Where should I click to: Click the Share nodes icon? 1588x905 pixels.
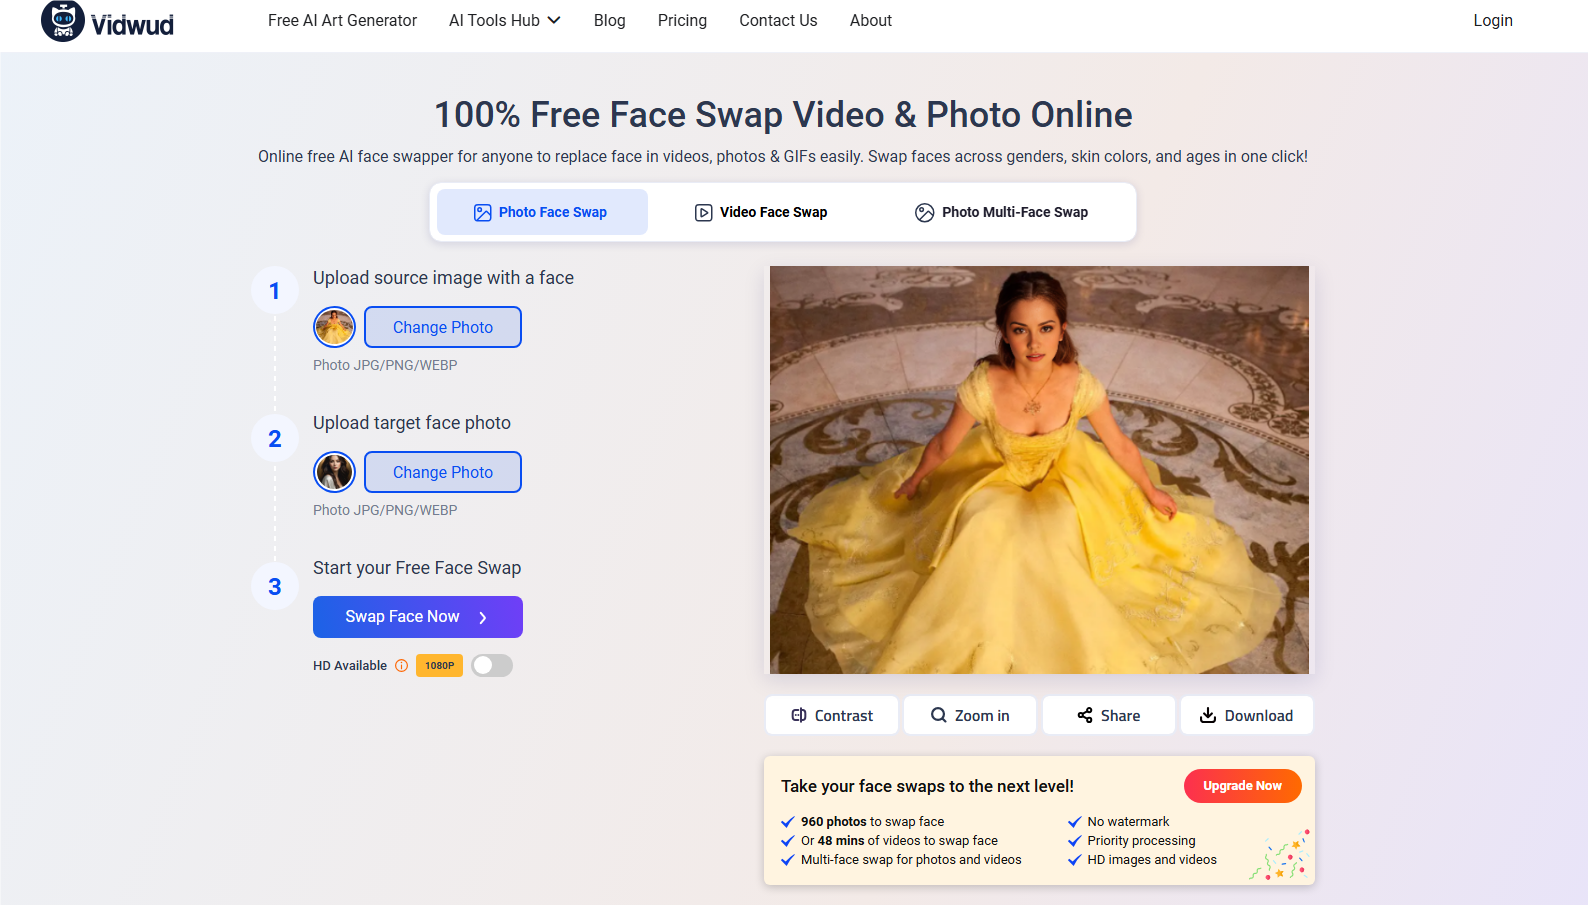click(1085, 715)
